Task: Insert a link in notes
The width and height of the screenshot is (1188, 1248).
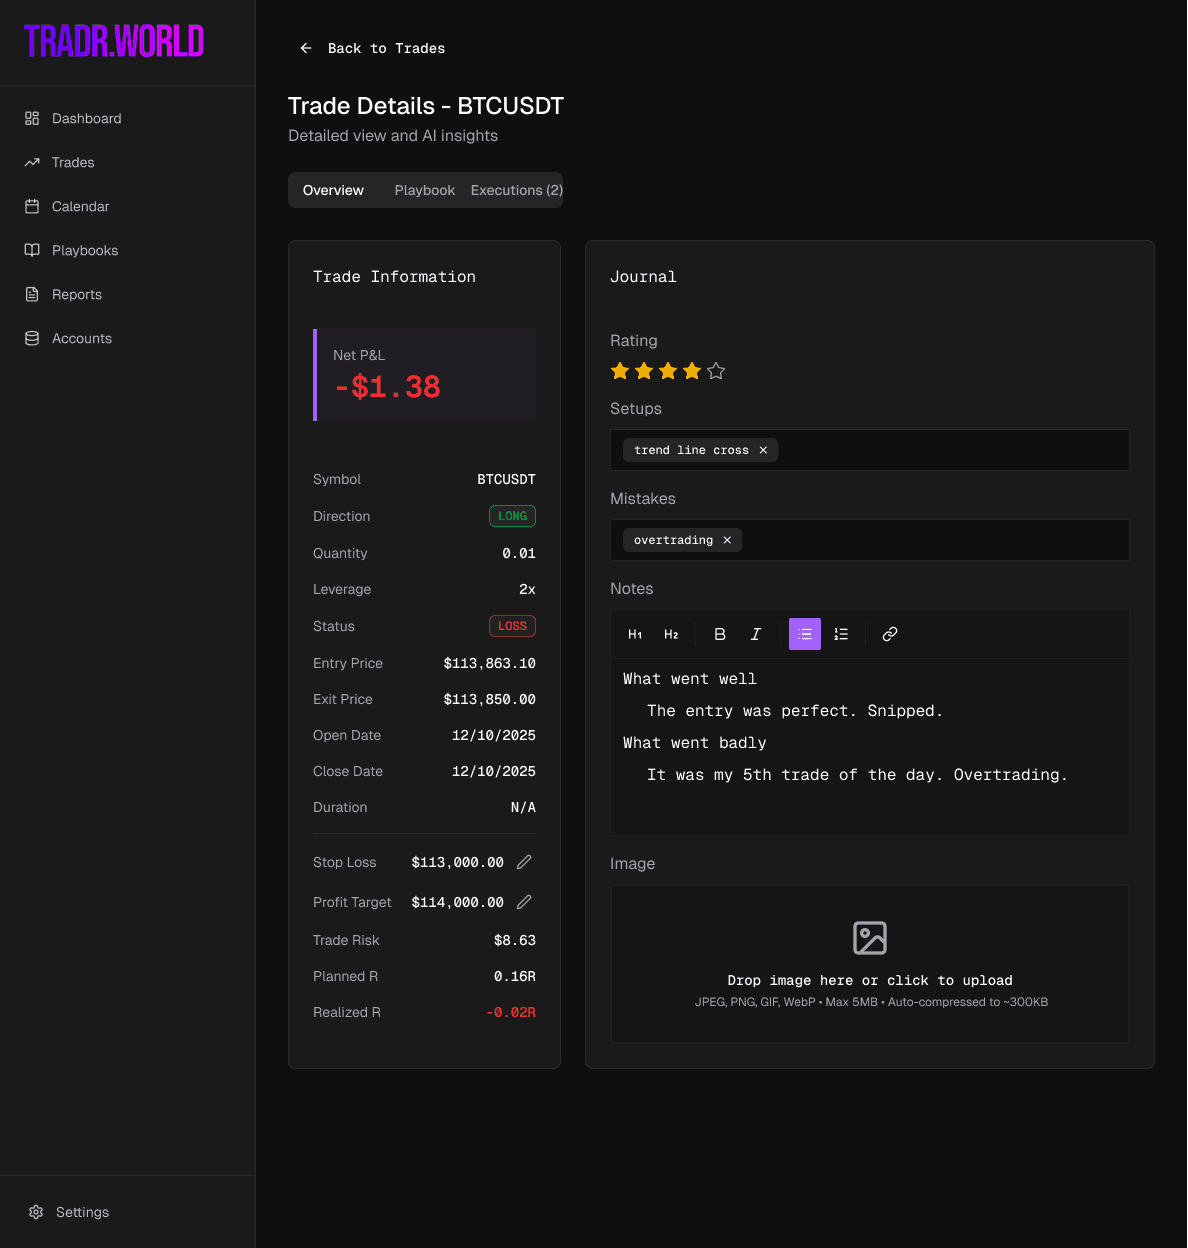Action: tap(890, 634)
